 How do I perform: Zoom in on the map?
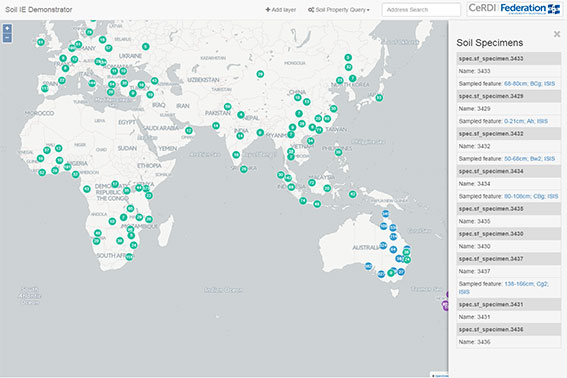[x=7, y=29]
